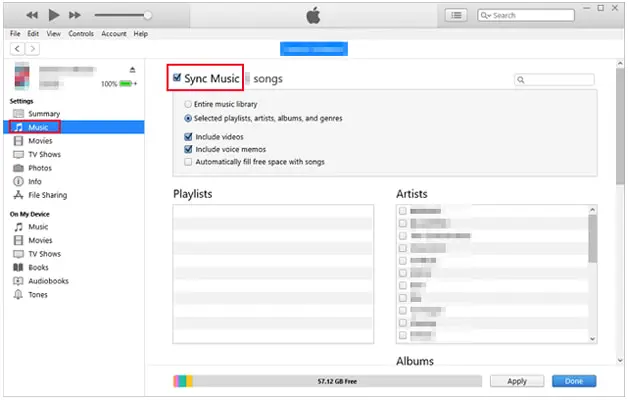Go back with the left chevron button
The height and width of the screenshot is (400, 628).
coord(17,49)
